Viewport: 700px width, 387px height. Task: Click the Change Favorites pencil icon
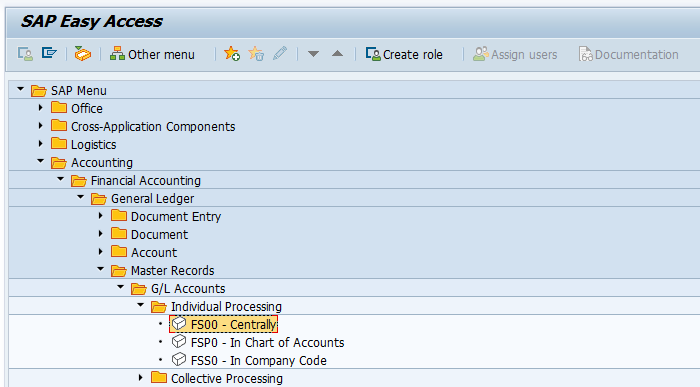(280, 54)
